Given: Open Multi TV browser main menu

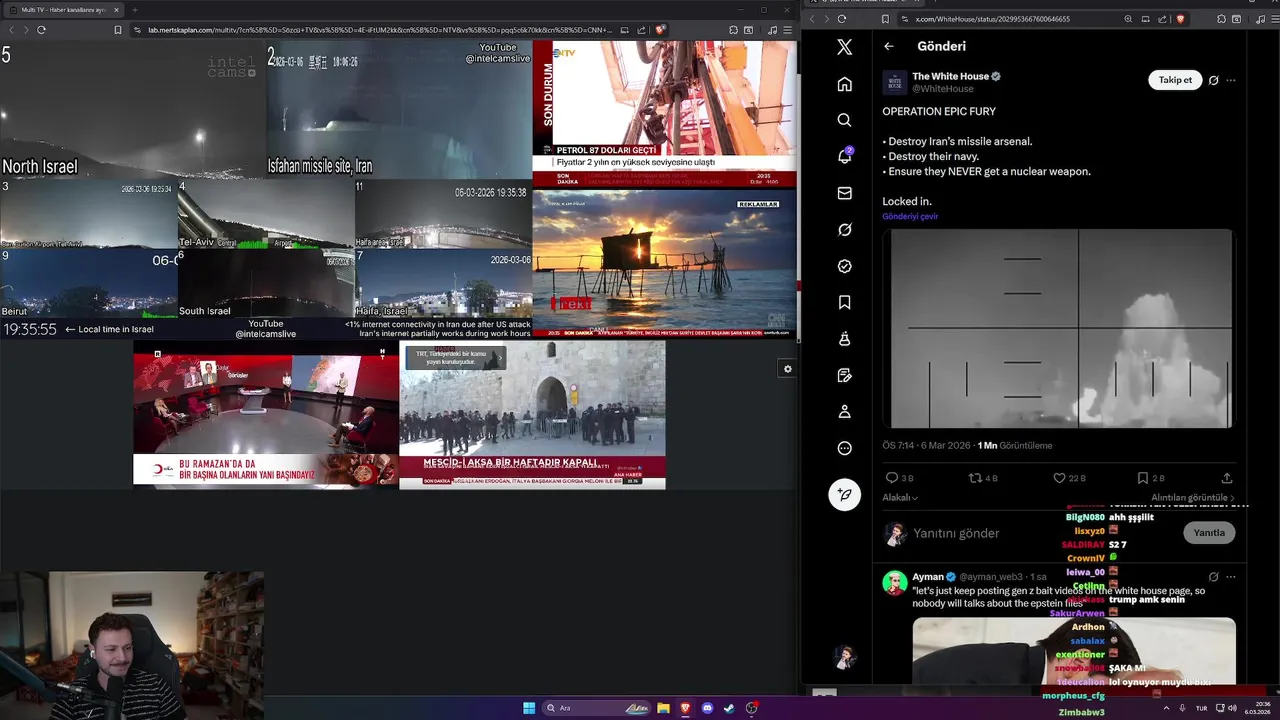Looking at the screenshot, I should [788, 30].
